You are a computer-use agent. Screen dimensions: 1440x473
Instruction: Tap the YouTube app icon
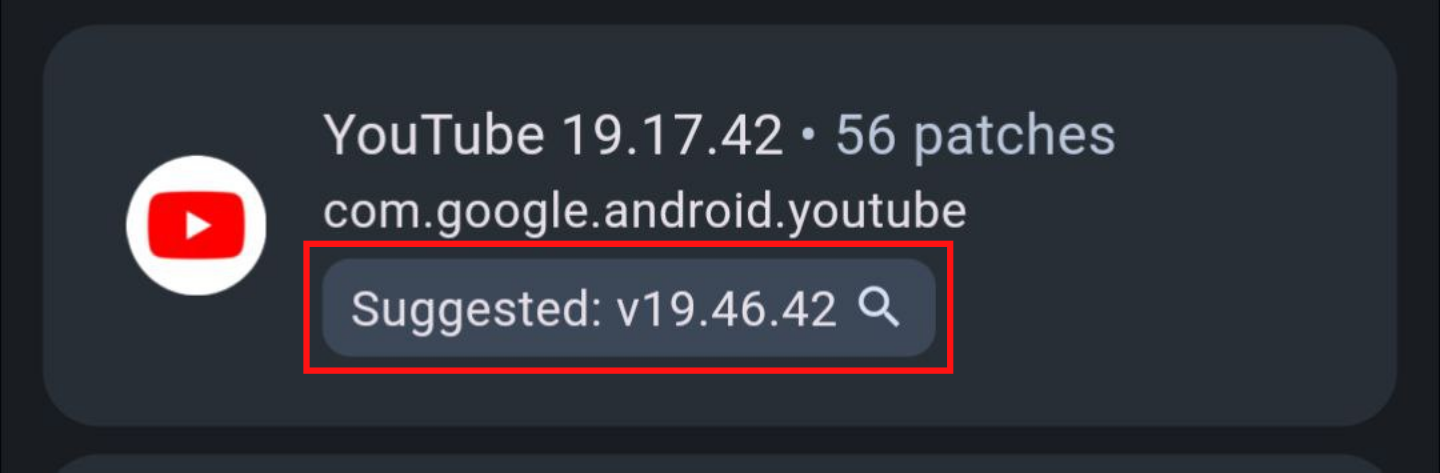pos(196,225)
